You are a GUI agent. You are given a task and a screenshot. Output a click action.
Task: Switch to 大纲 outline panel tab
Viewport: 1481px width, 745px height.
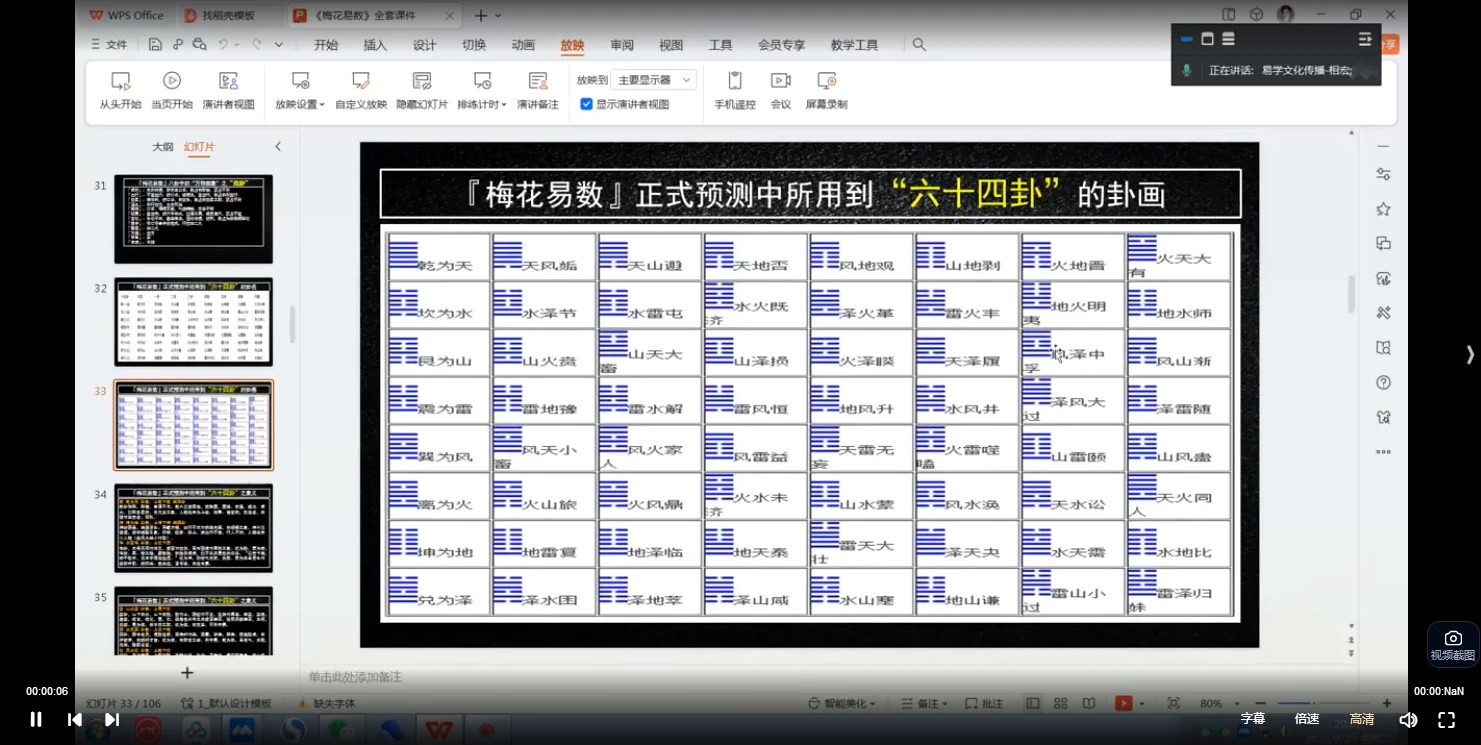pyautogui.click(x=162, y=146)
